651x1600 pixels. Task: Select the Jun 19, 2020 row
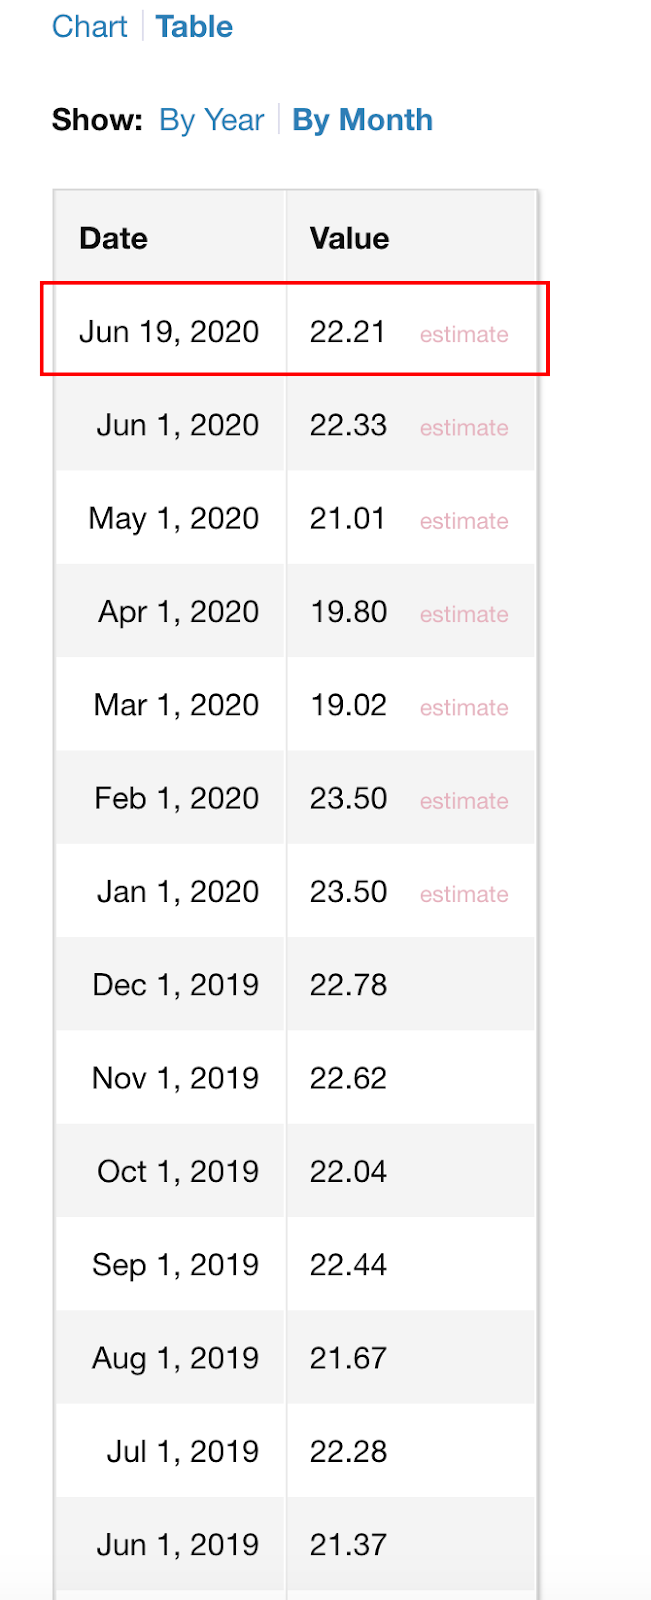pyautogui.click(x=295, y=331)
